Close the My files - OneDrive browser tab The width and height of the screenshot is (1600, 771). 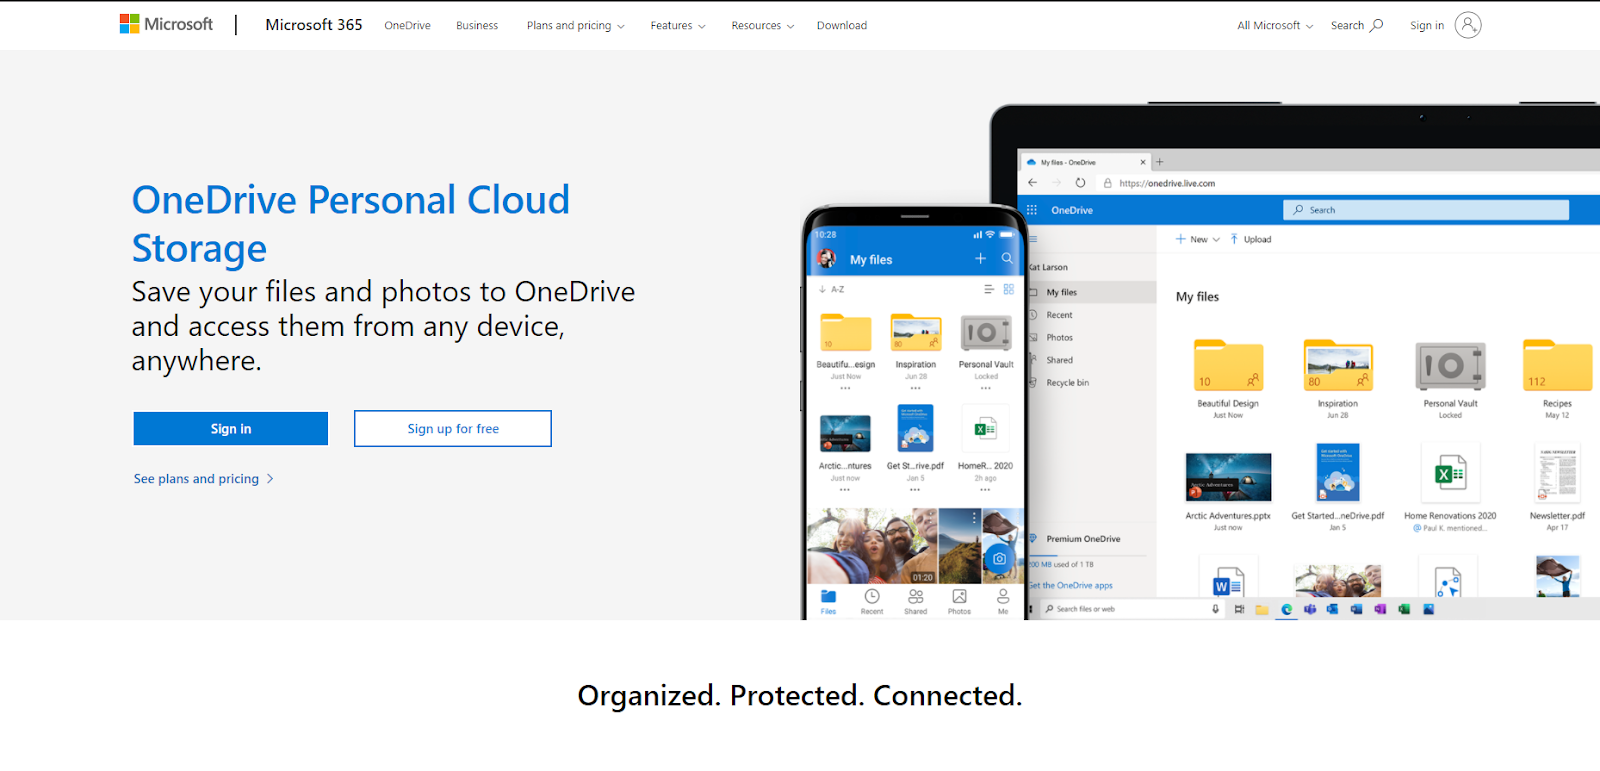pos(1143,162)
